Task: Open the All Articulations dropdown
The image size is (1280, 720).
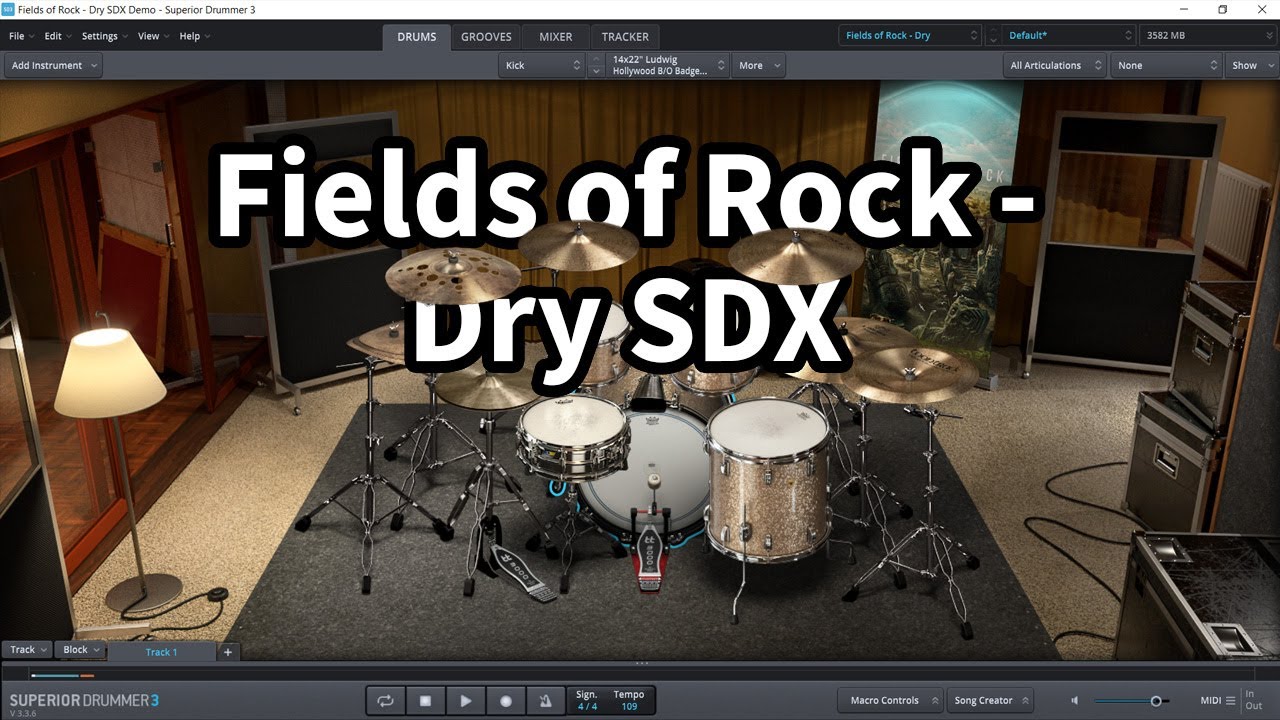Action: coord(1054,66)
